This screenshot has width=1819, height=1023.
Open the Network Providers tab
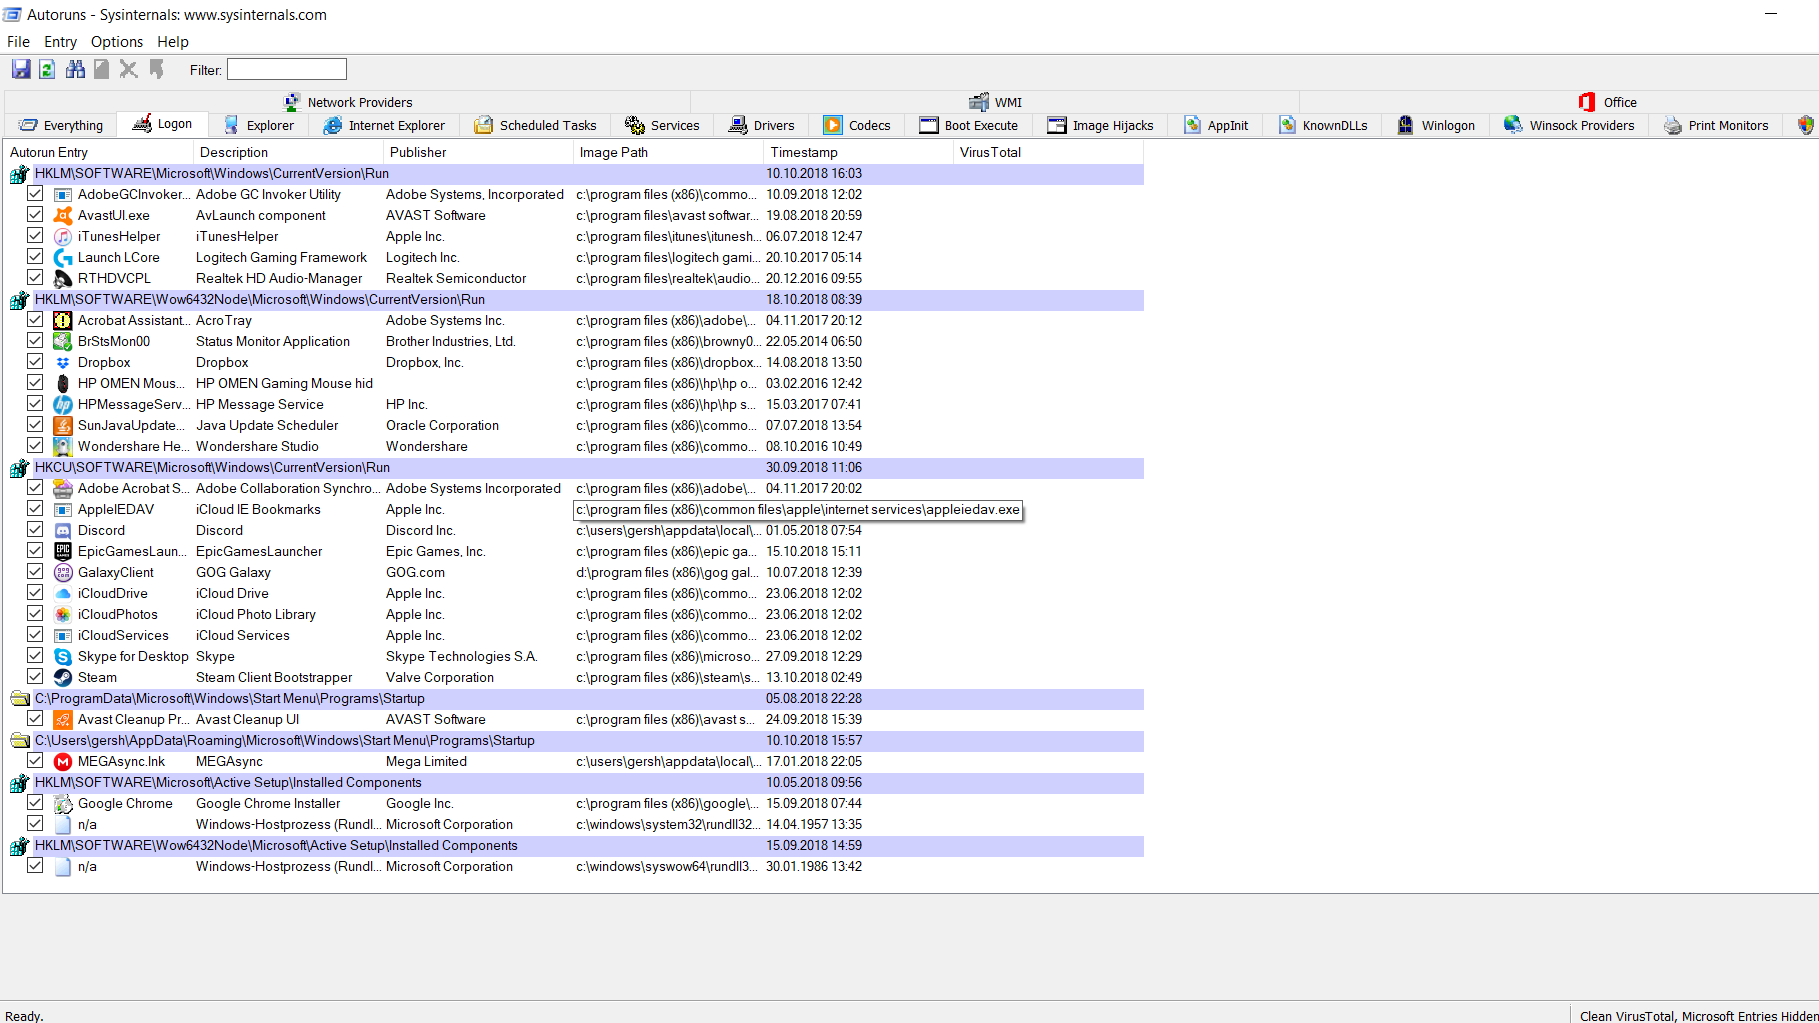pyautogui.click(x=348, y=102)
